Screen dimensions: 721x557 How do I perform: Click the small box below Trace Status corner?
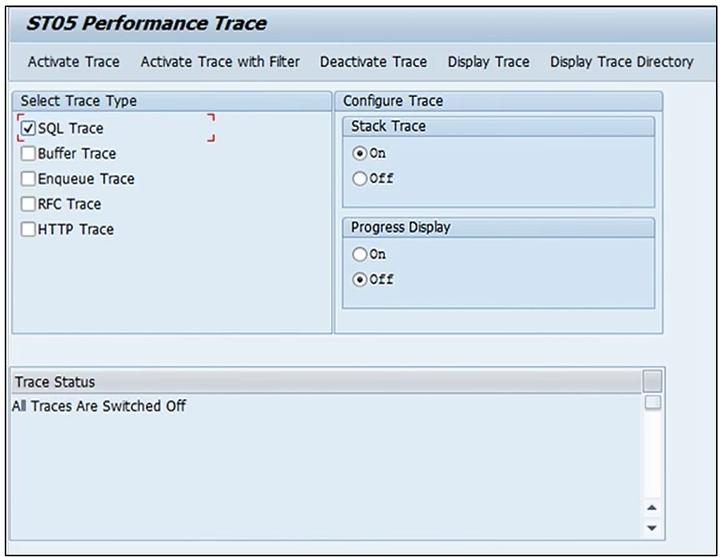pyautogui.click(x=652, y=403)
